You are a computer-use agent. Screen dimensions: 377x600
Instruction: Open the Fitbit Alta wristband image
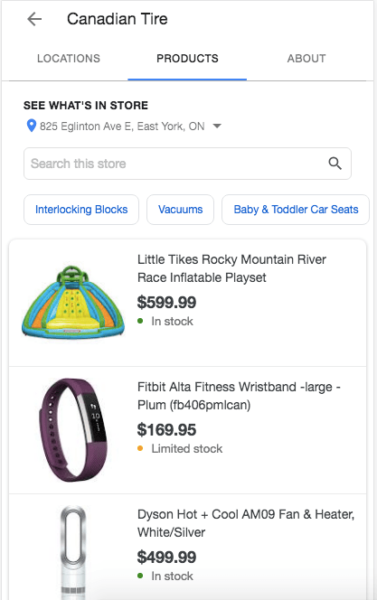pos(73,429)
